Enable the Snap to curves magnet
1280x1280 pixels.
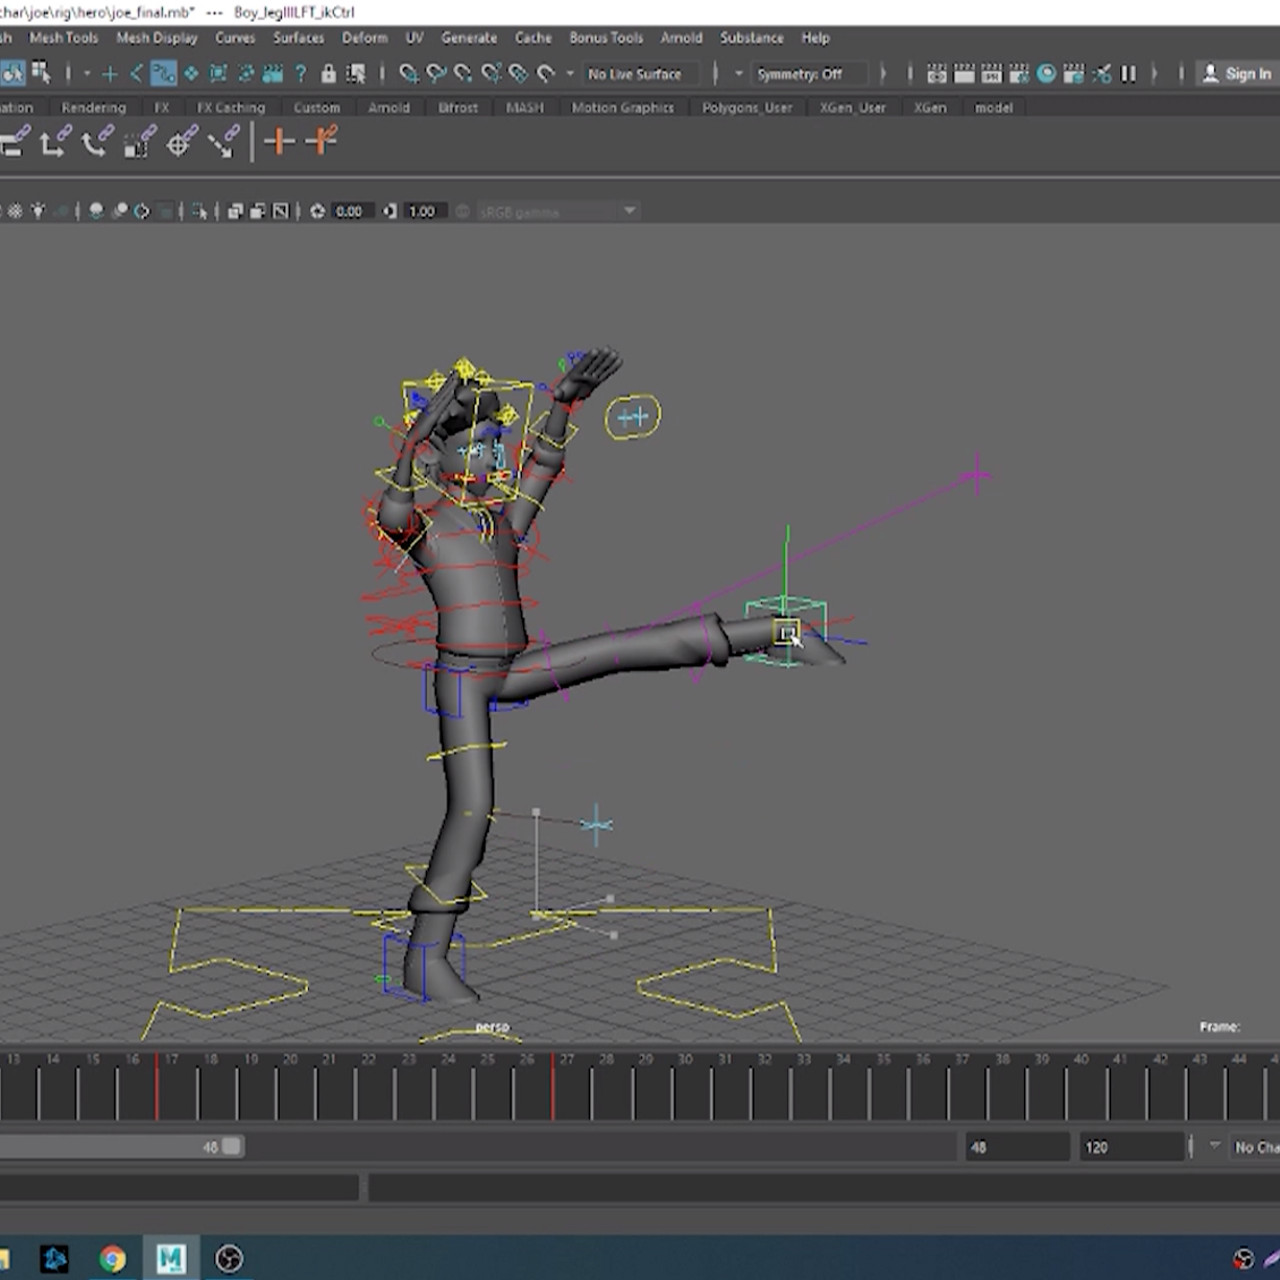pyautogui.click(x=436, y=73)
